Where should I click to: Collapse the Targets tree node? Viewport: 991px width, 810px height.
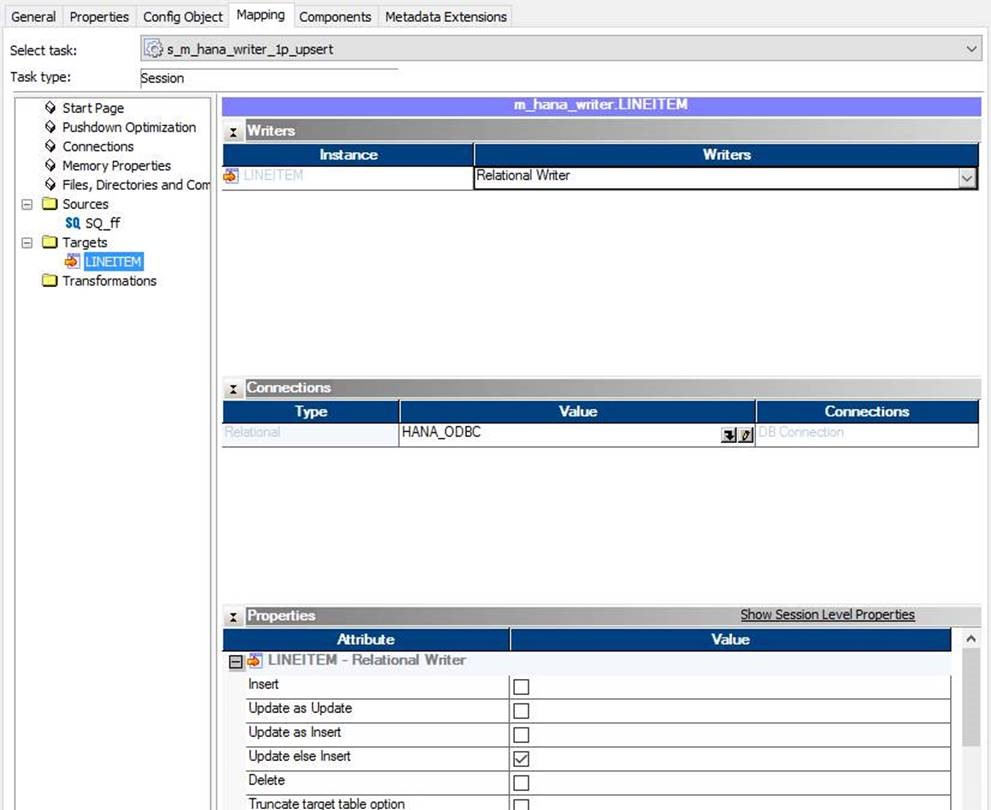[27, 242]
